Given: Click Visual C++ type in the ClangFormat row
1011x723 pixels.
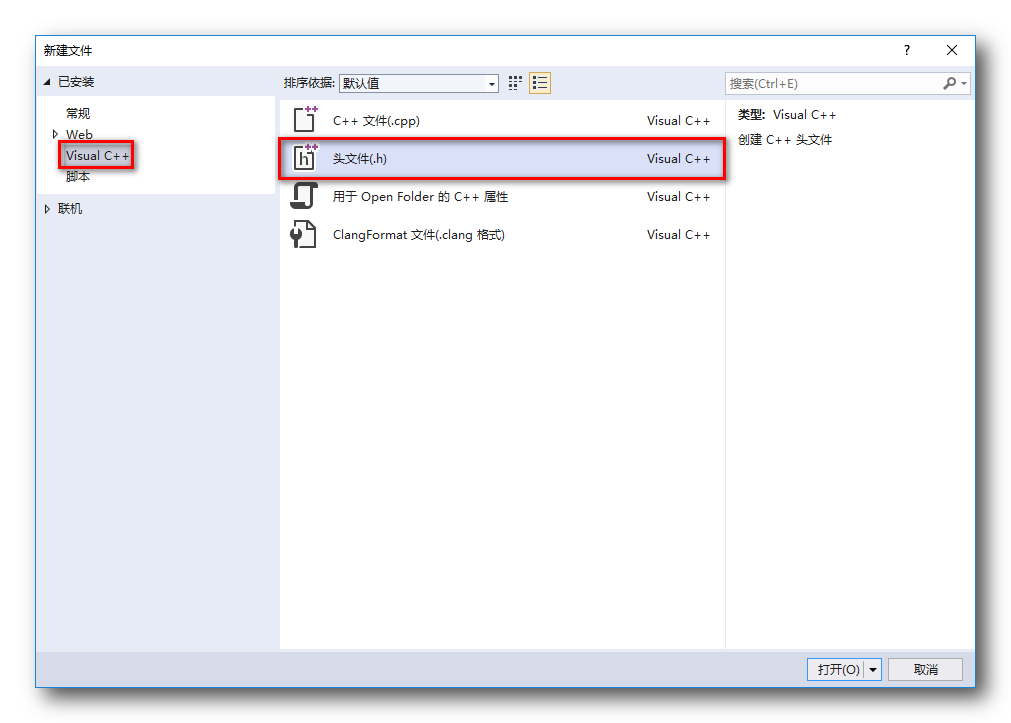Looking at the screenshot, I should coord(678,235).
